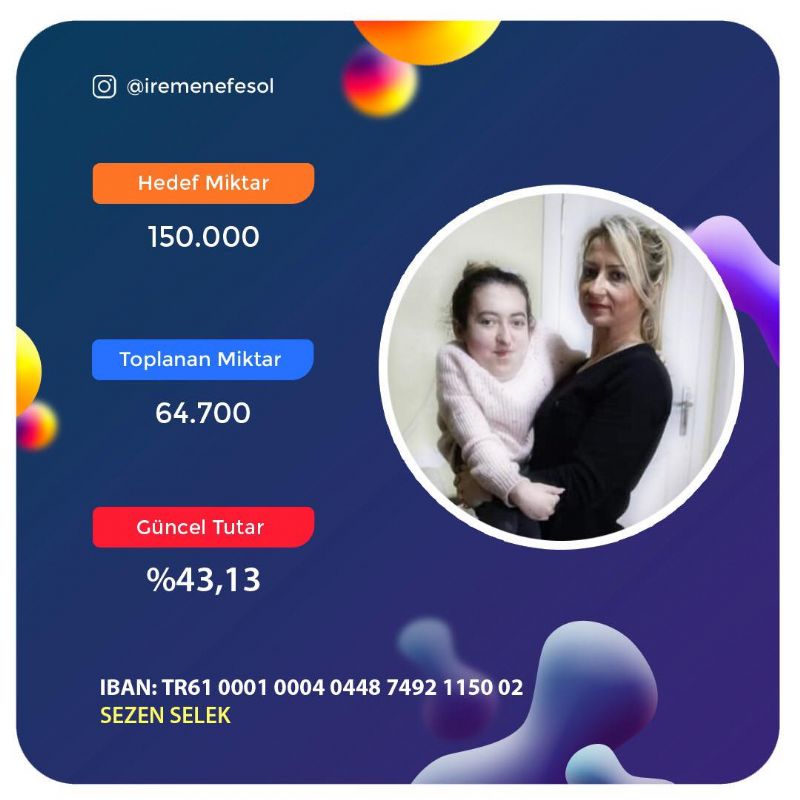Open the @iremenefesol handle
Image resolution: width=800 pixels, height=800 pixels.
coord(200,86)
